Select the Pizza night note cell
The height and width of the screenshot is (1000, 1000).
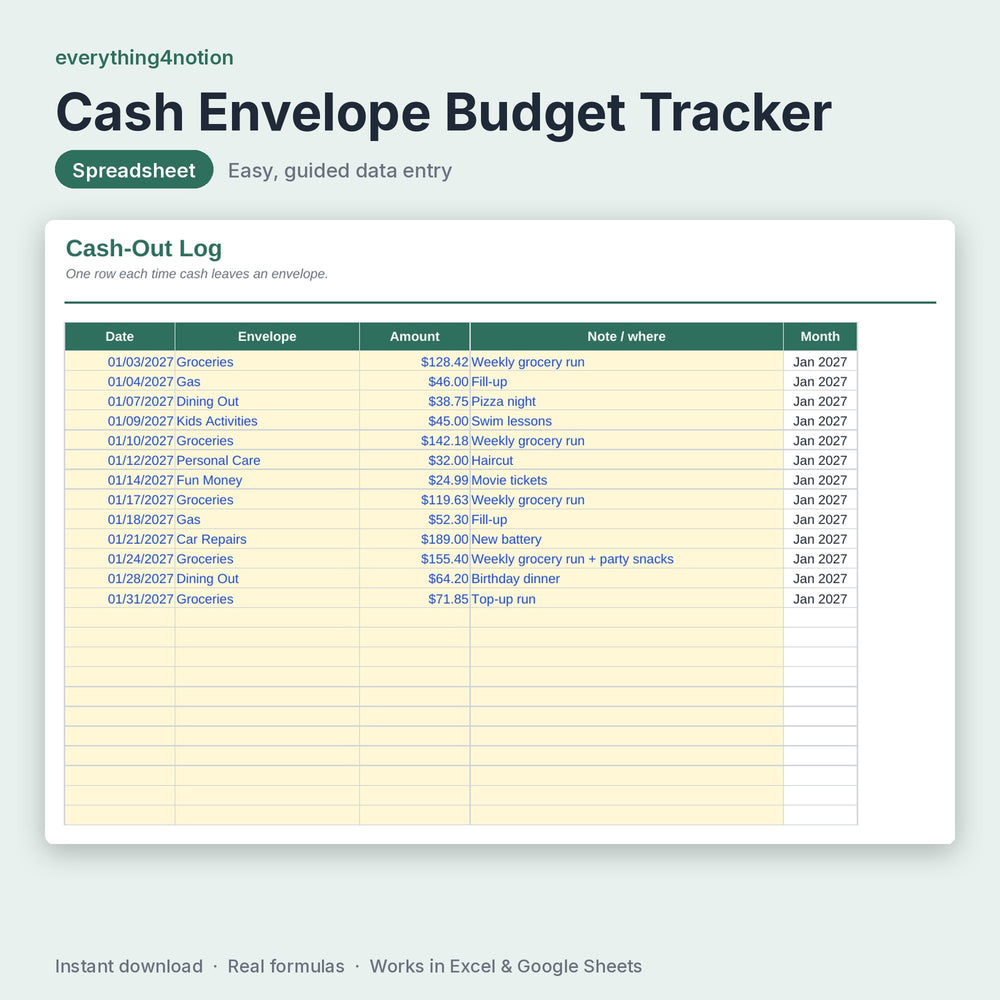click(626, 401)
